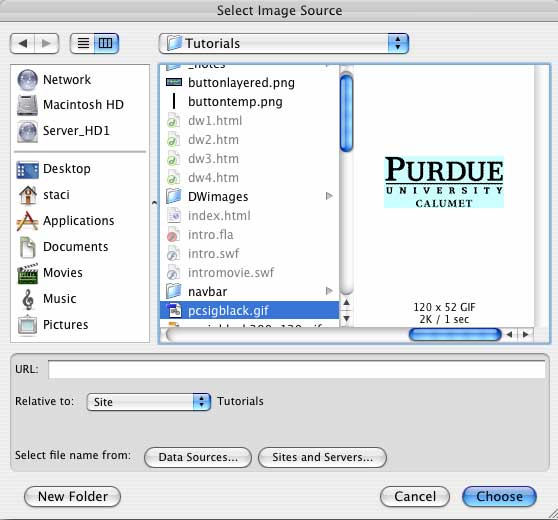Open Desktop from the sidebar
Screen dimensions: 558x520
[x=53, y=169]
